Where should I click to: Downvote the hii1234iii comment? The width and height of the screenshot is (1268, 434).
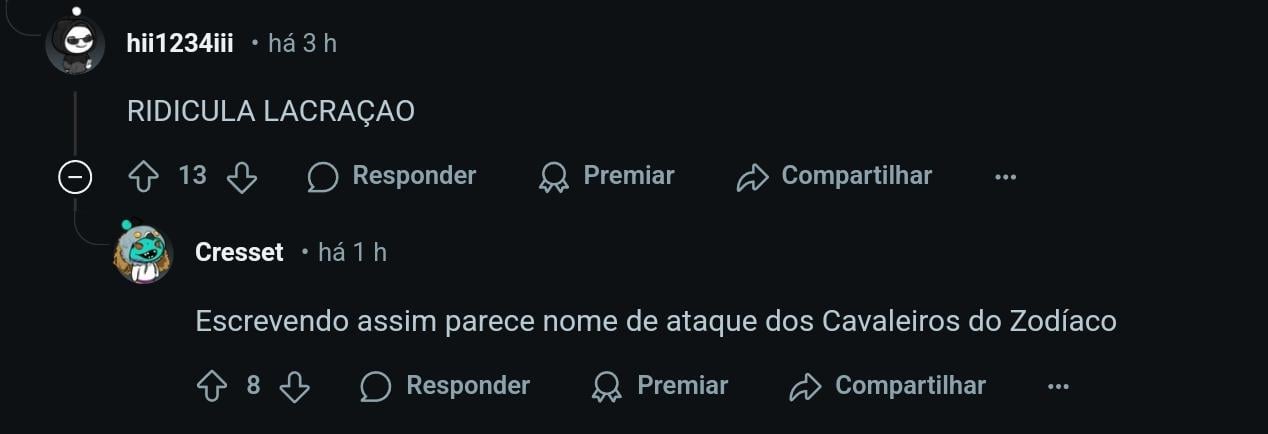click(x=242, y=177)
